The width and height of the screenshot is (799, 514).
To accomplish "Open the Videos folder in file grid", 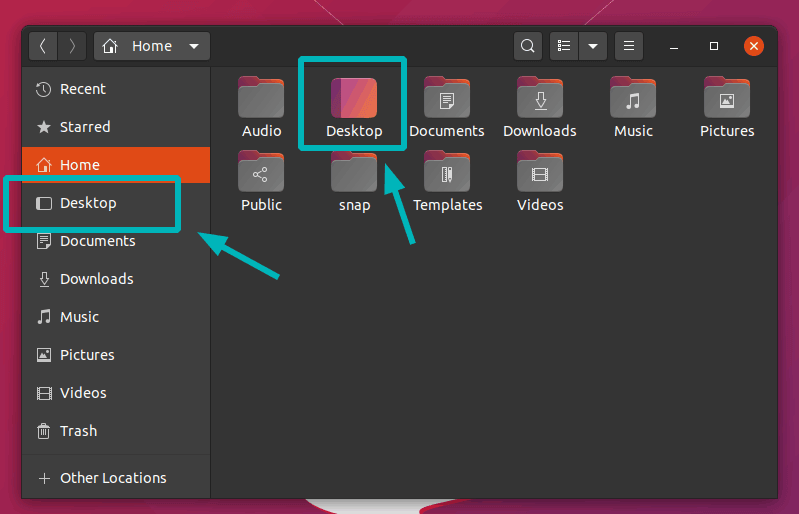I will pyautogui.click(x=540, y=173).
